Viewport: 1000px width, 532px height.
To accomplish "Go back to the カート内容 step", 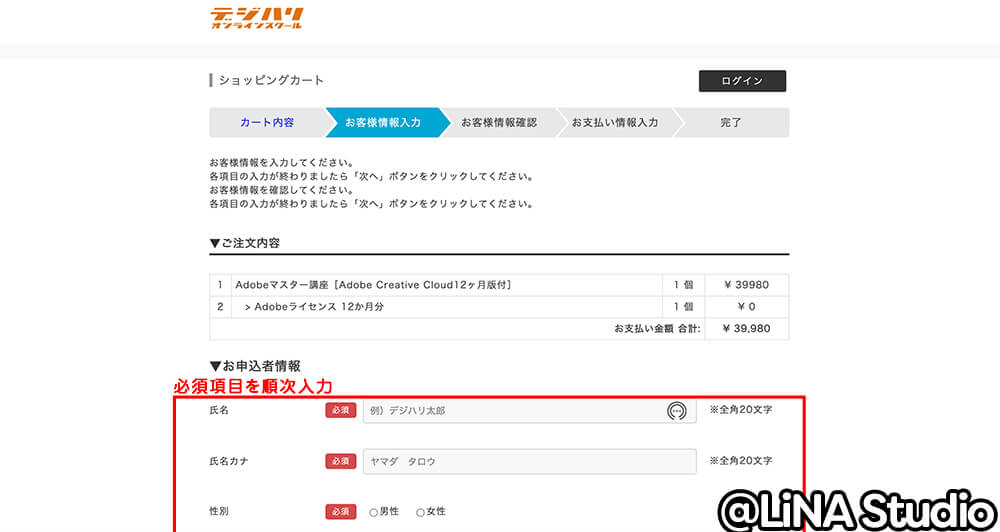I will (x=267, y=123).
